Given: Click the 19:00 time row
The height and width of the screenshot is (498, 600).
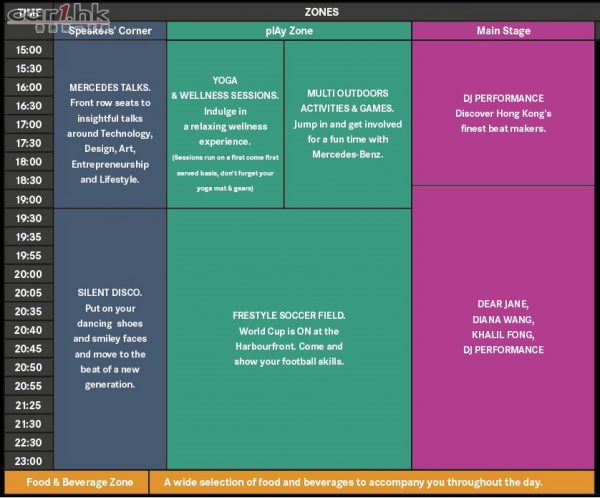Looking at the screenshot, I should pos(29,199).
